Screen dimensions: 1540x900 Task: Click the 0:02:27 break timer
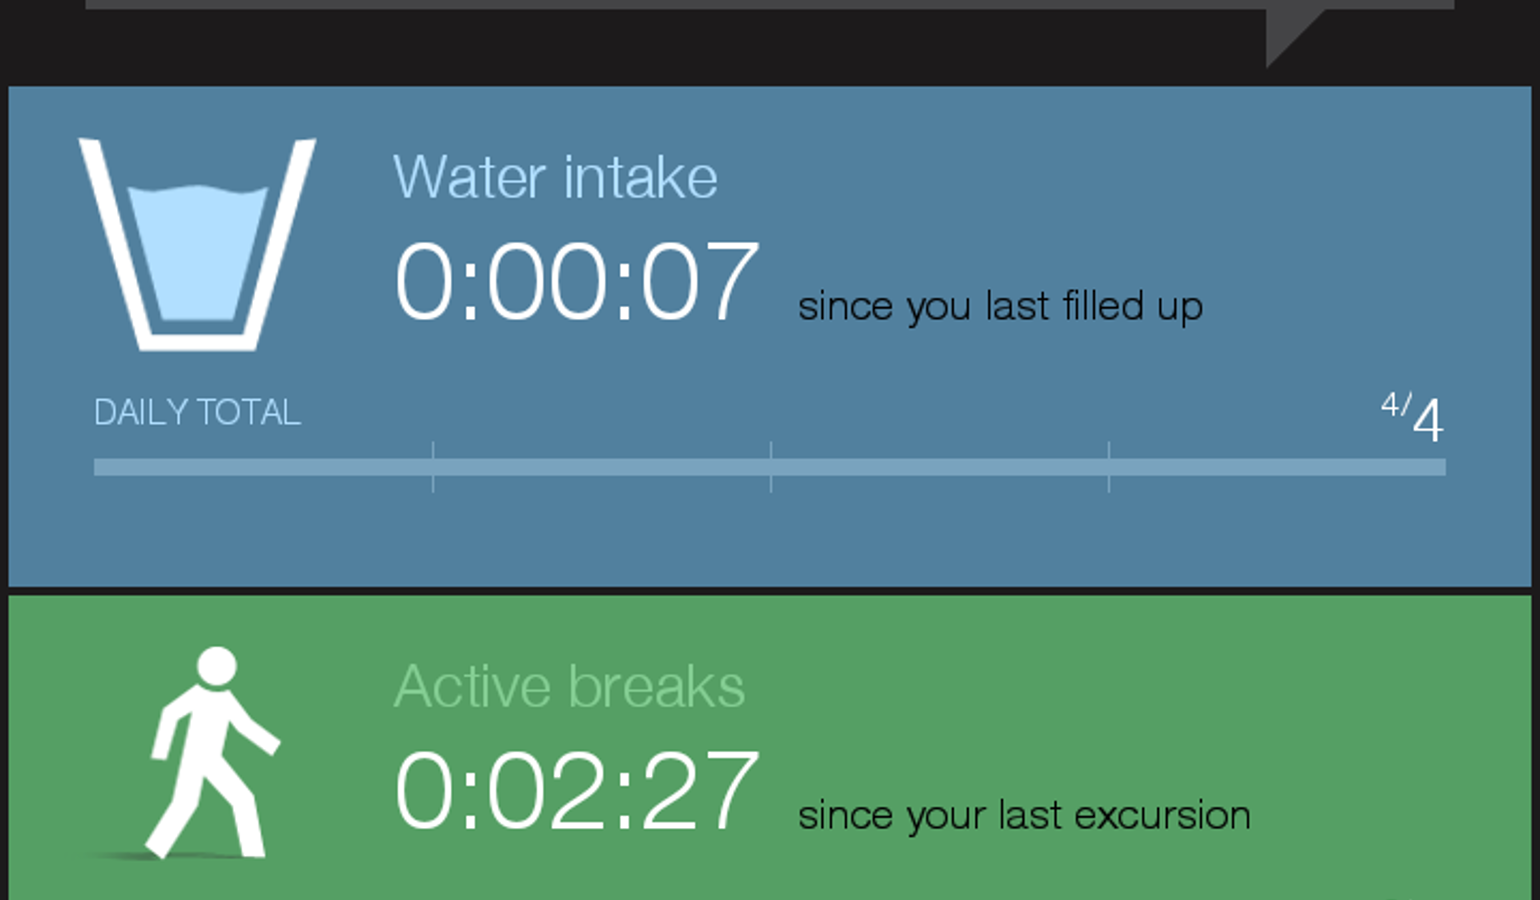(577, 791)
